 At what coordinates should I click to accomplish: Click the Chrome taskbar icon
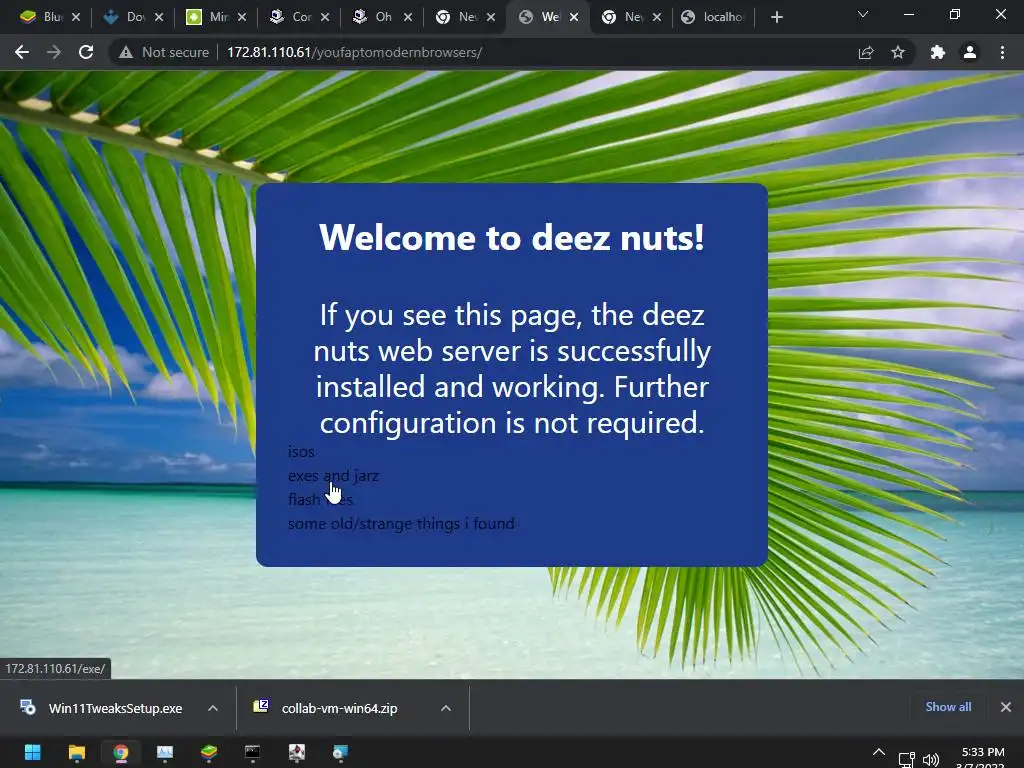click(121, 752)
